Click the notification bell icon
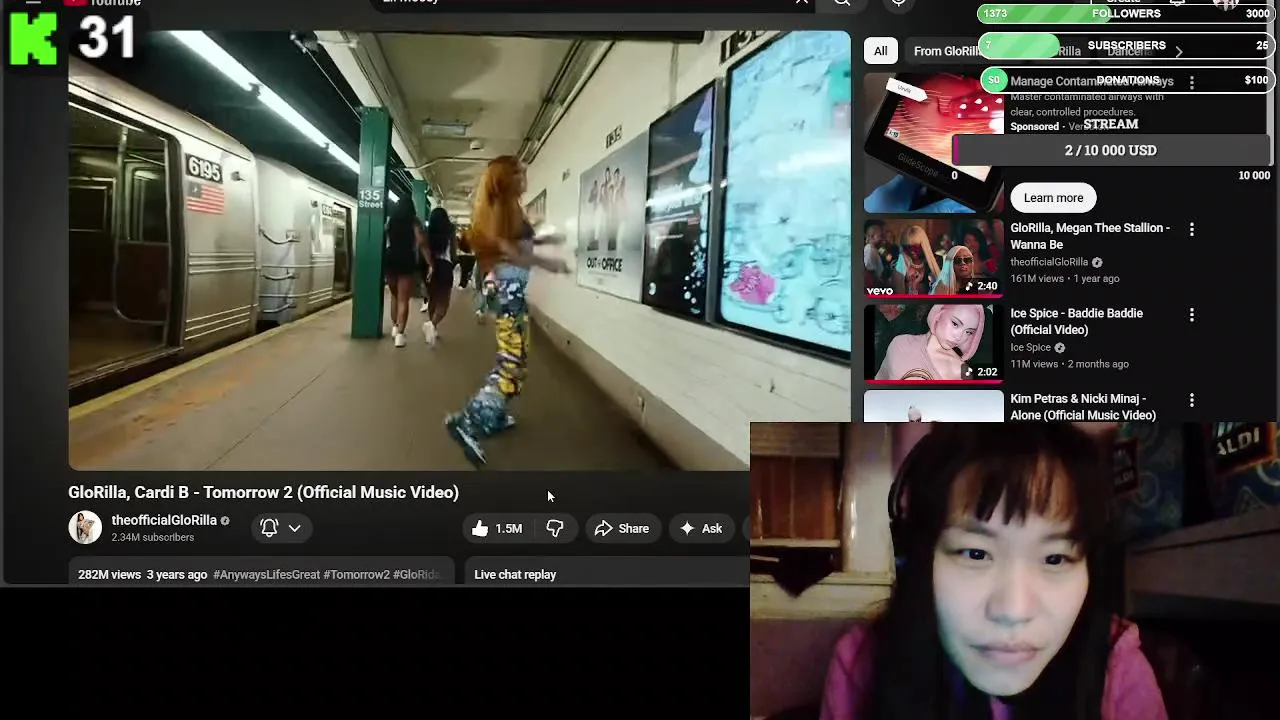Viewport: 1280px width, 720px height. coord(269,528)
